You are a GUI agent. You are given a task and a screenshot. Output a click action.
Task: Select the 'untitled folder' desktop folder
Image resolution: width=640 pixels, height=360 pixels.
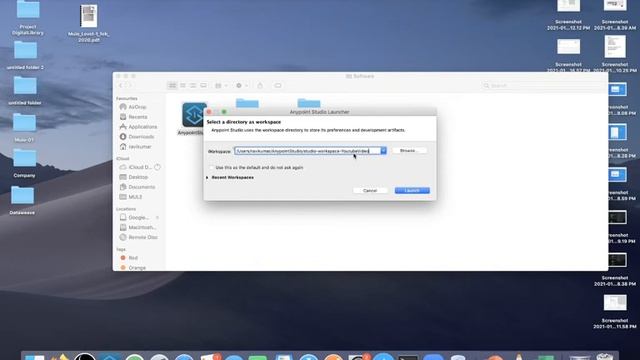pos(25,86)
